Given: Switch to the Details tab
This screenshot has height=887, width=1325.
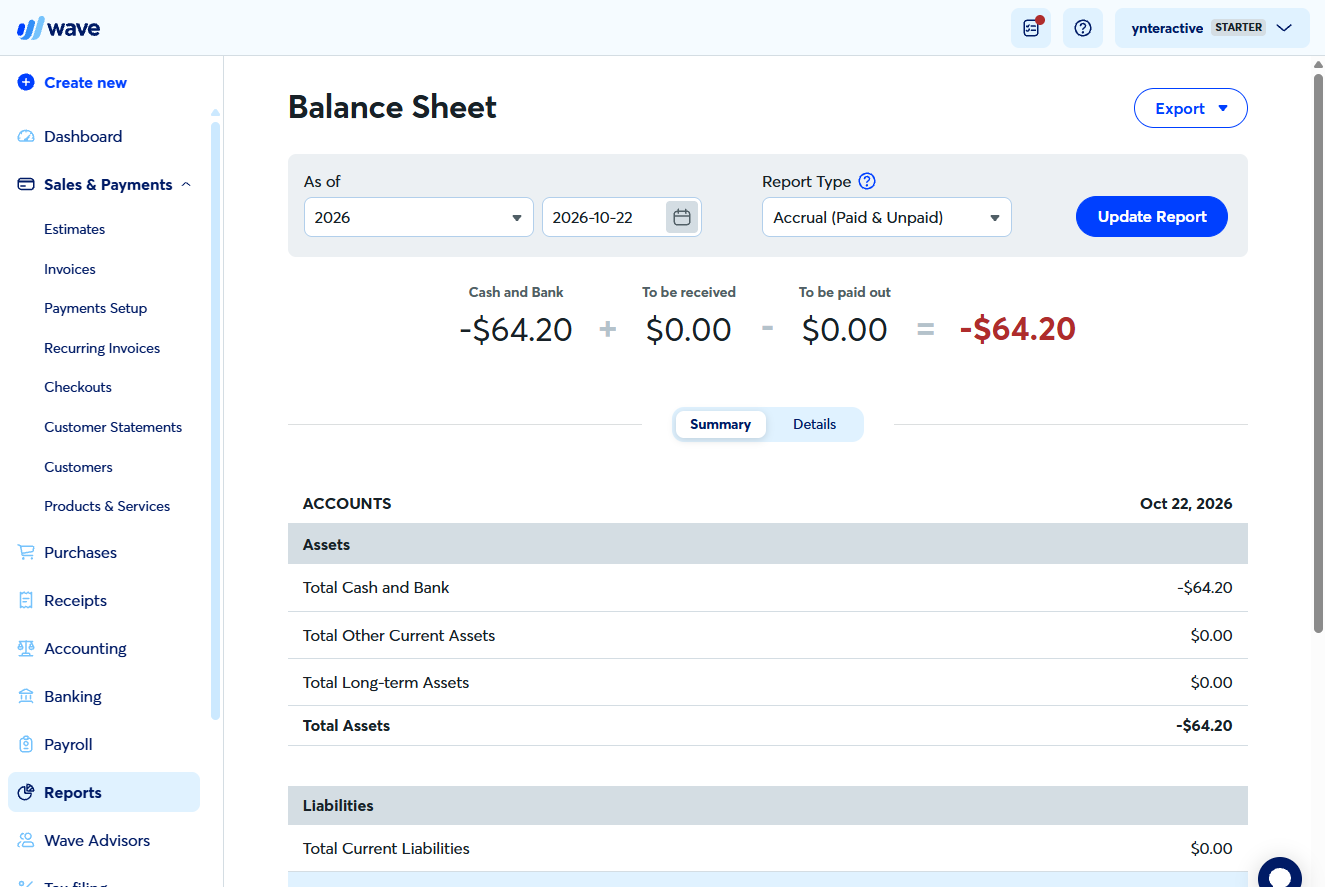Looking at the screenshot, I should click(814, 425).
